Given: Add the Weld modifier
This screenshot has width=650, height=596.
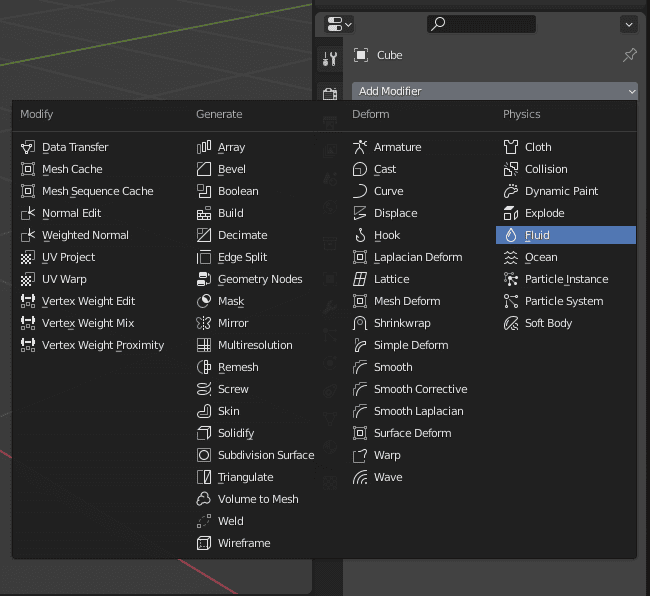Looking at the screenshot, I should pos(220,521).
